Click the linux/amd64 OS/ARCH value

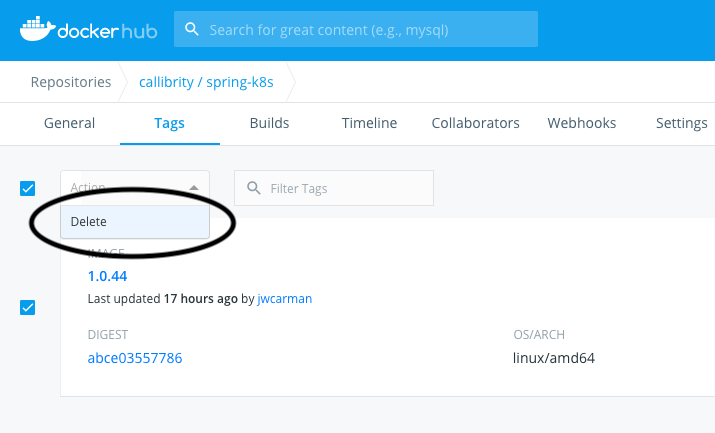tap(554, 358)
